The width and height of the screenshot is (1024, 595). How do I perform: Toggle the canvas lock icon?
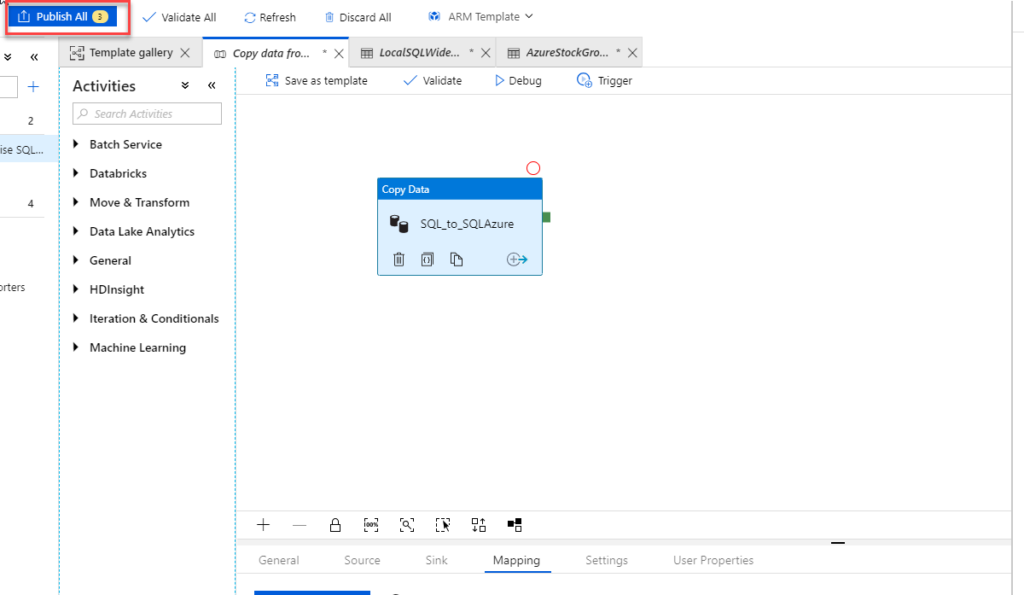(x=335, y=525)
